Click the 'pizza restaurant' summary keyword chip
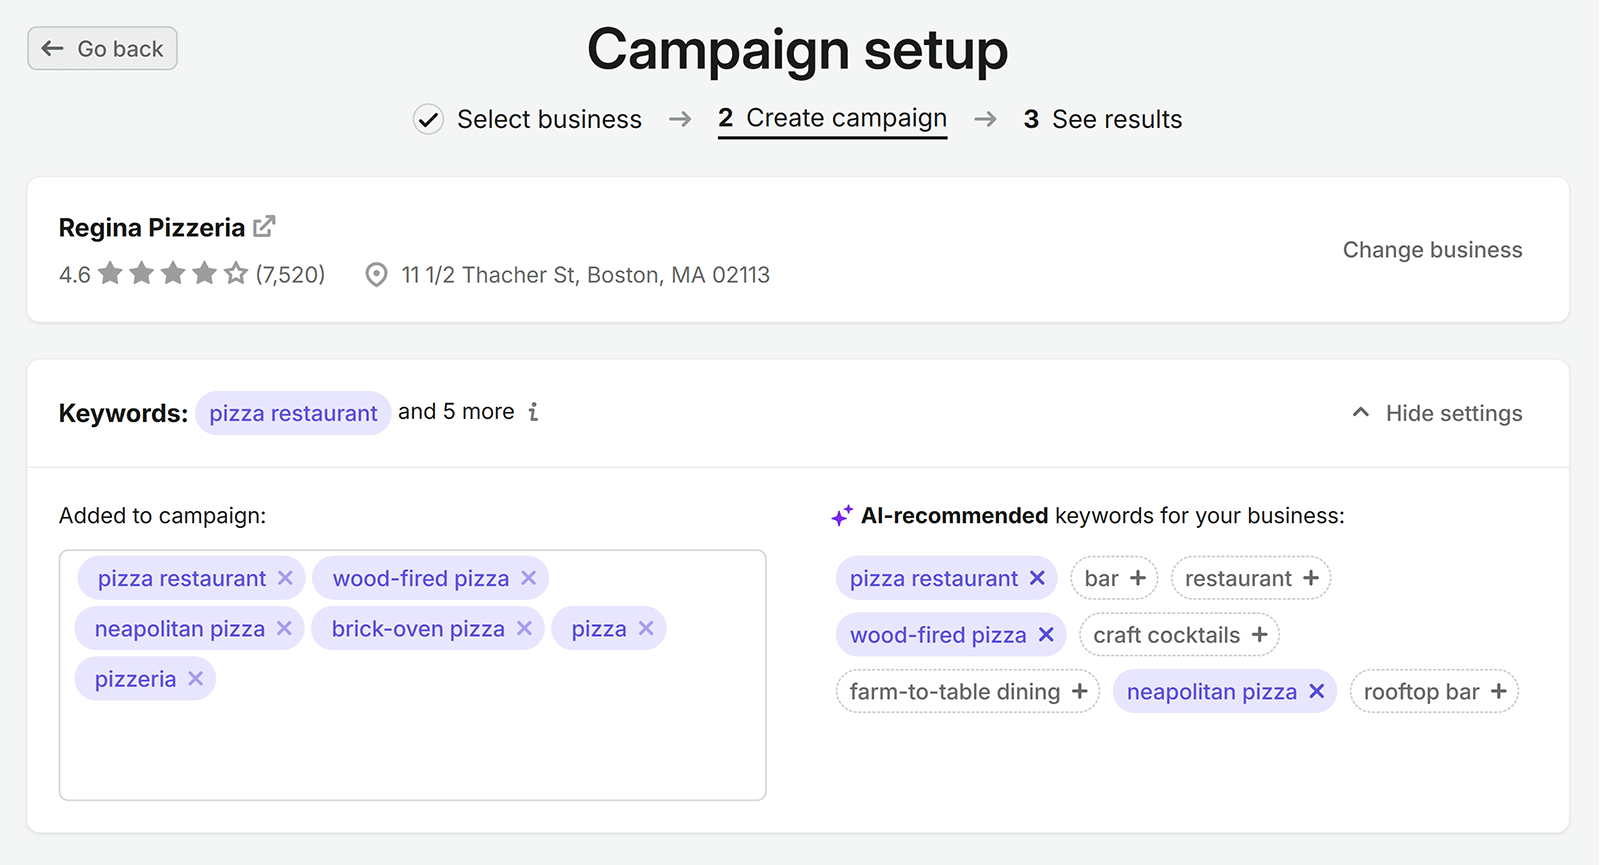 [293, 413]
